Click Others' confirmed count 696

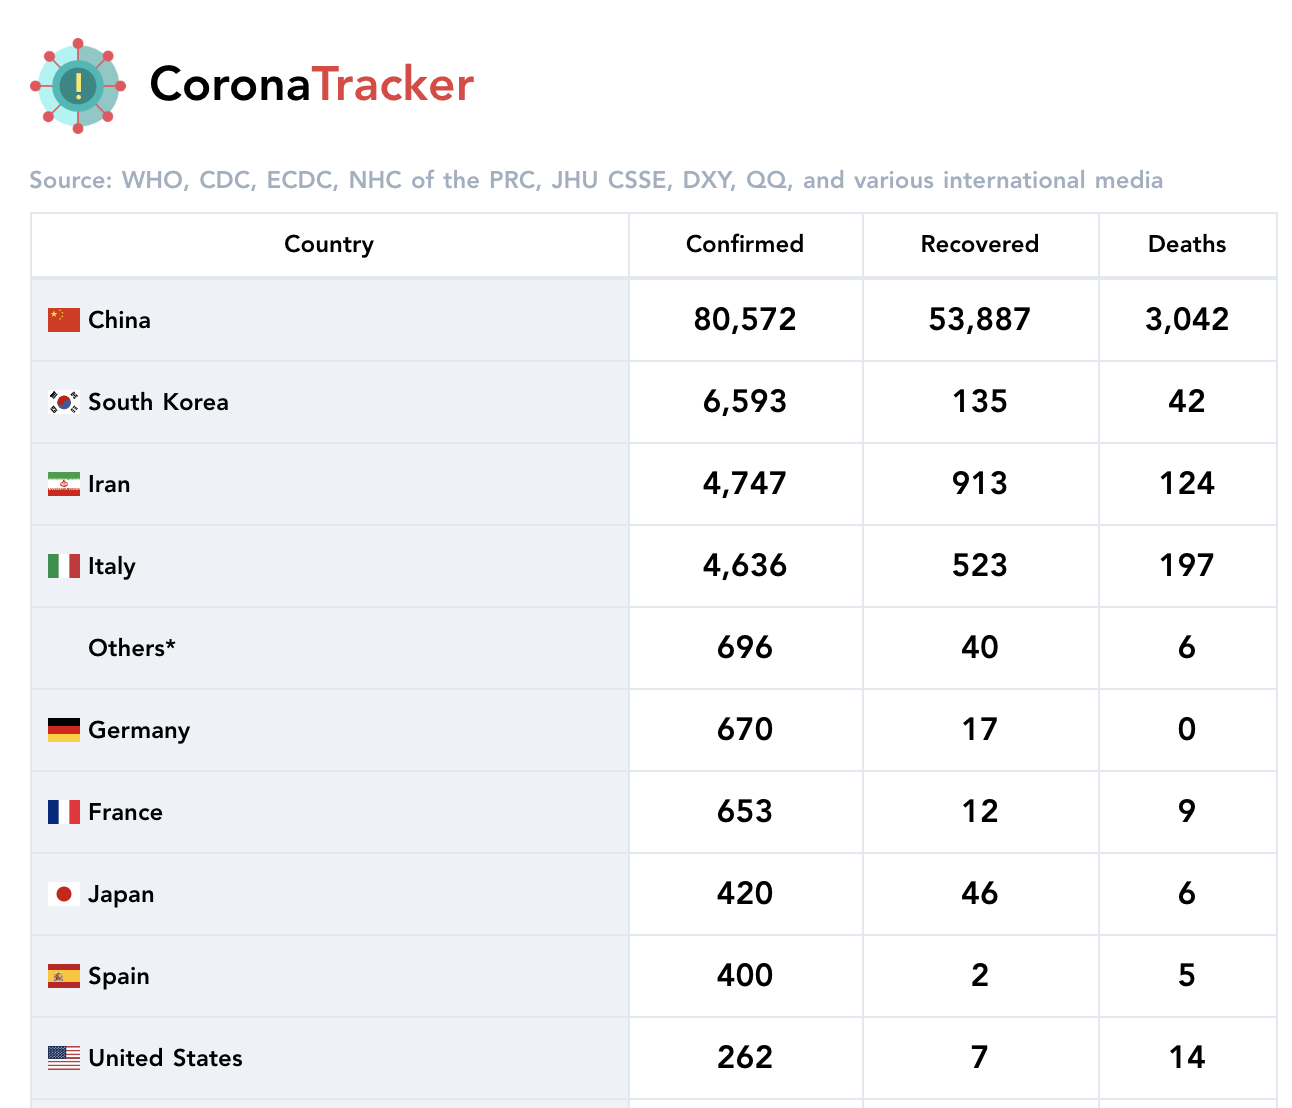click(745, 648)
